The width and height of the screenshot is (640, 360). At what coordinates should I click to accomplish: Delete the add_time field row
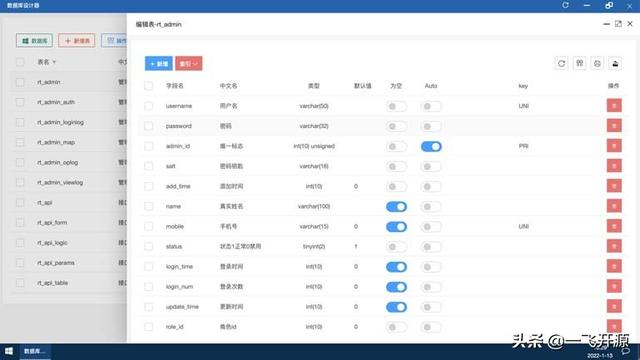[x=614, y=186]
